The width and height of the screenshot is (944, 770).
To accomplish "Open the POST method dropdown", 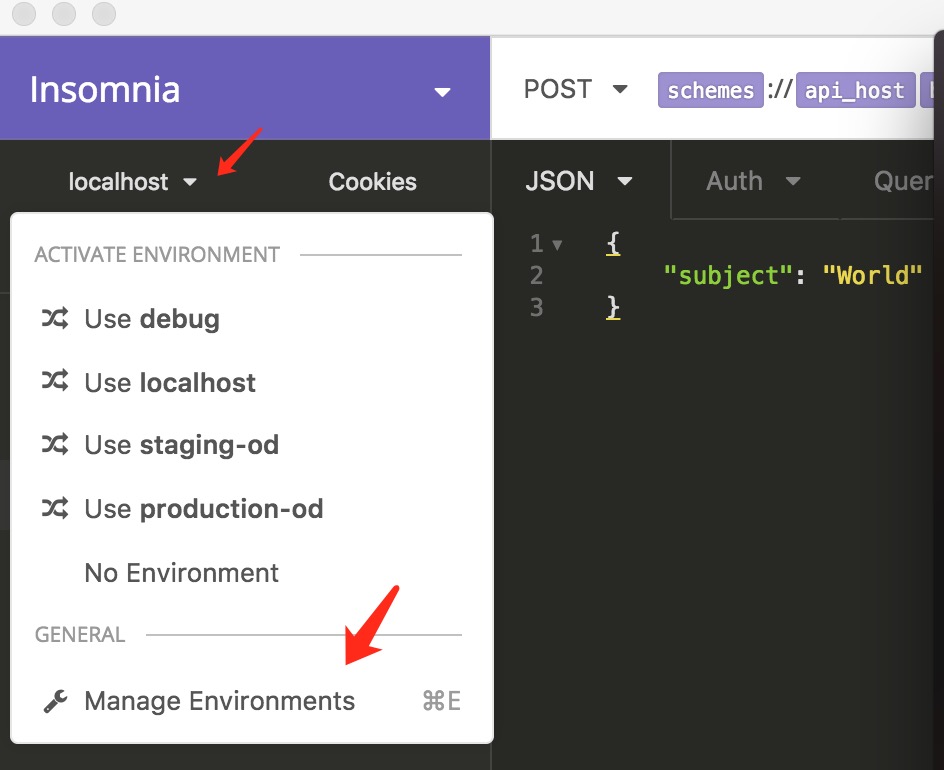I will click(576, 90).
